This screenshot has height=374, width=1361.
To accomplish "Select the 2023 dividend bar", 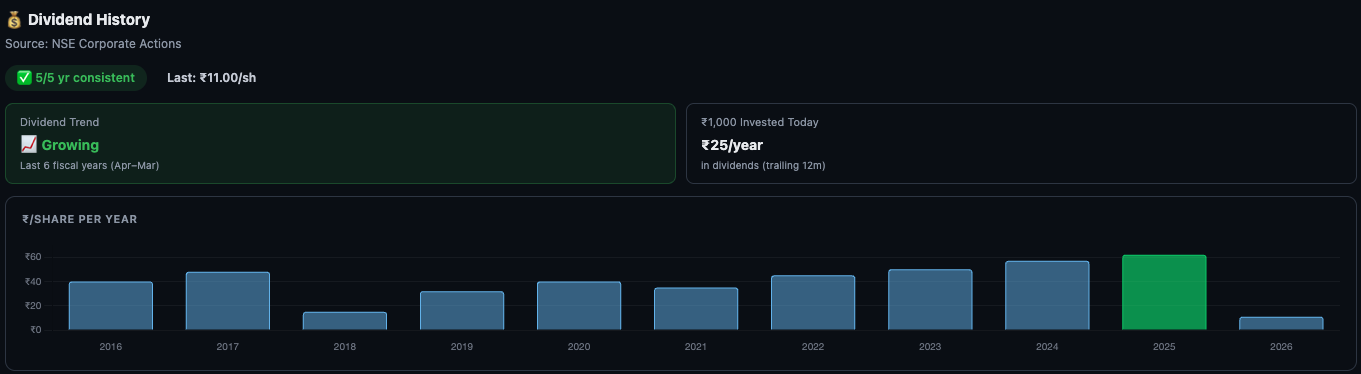I will point(930,300).
